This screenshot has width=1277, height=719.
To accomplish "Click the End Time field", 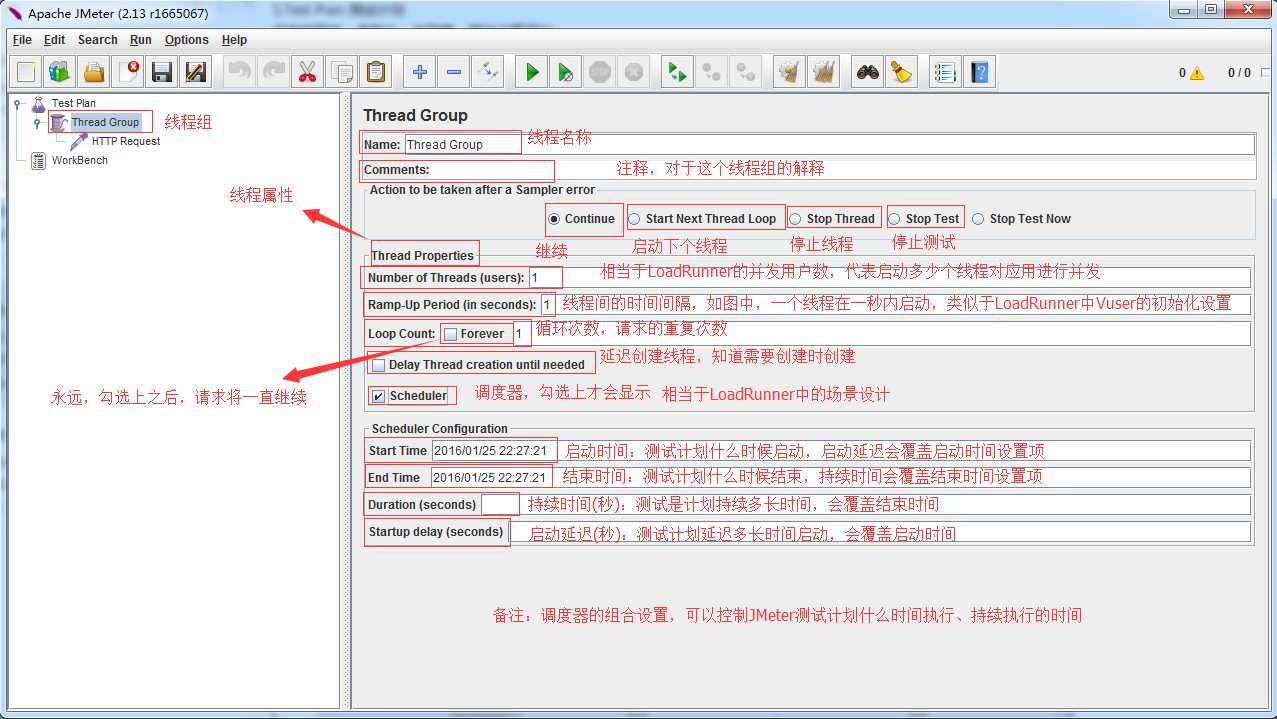I will 841,478.
